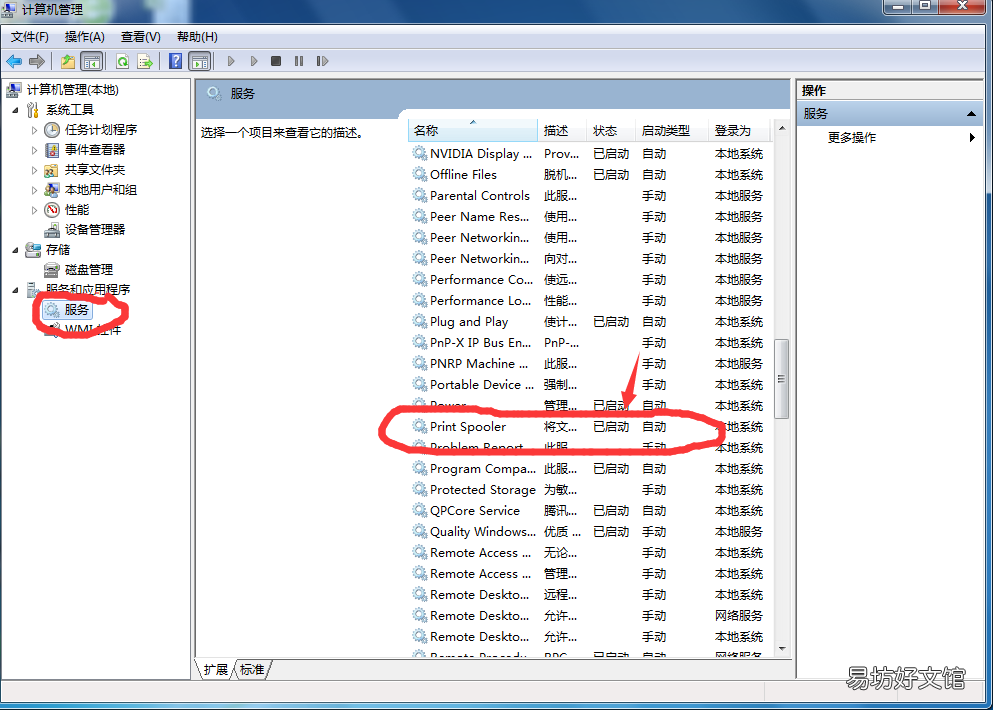Select the 本地用户和组 tree node
Image resolution: width=993 pixels, height=710 pixels.
pos(101,190)
